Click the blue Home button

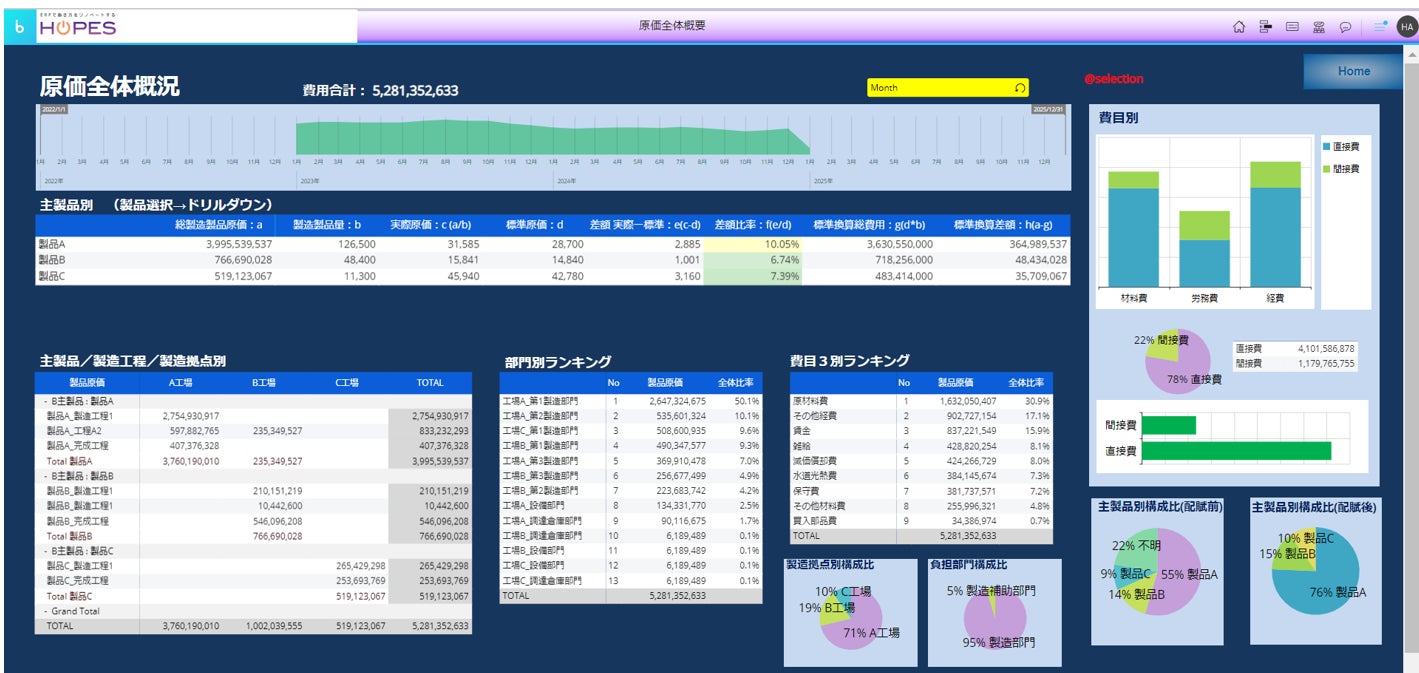pos(1353,71)
